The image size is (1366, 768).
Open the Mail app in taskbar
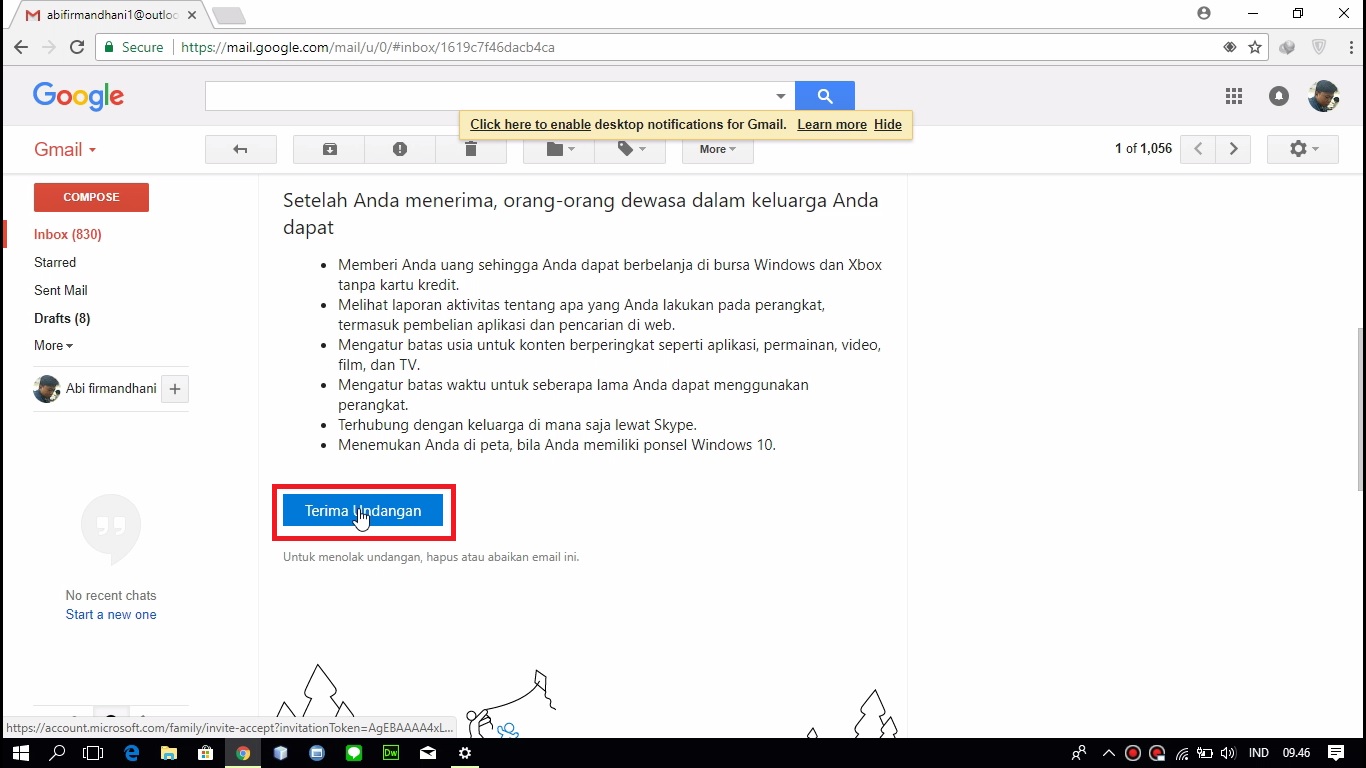coord(428,753)
